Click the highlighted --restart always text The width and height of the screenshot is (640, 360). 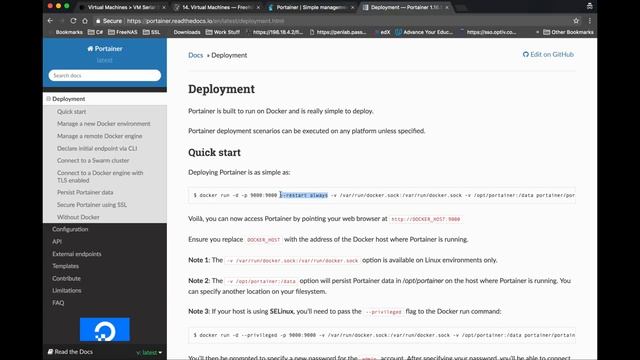tap(304, 195)
